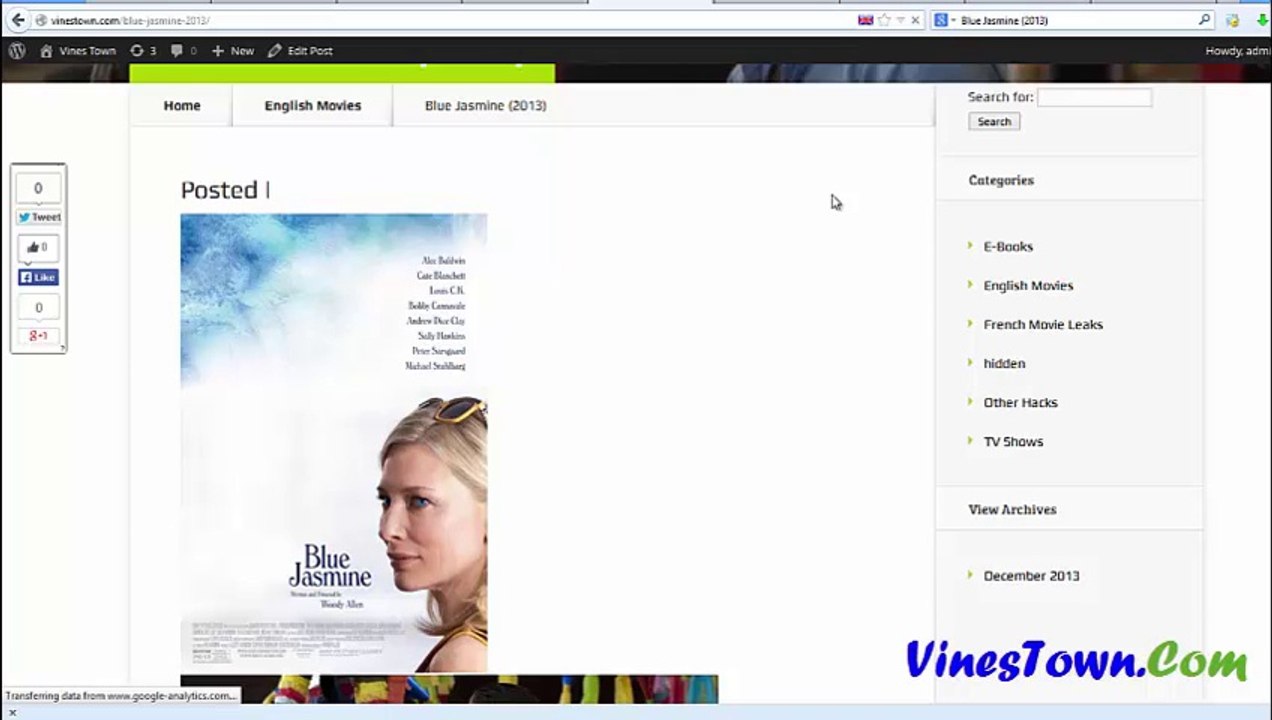Image resolution: width=1272 pixels, height=720 pixels.
Task: Open English Movies in the breadcrumb navigation
Action: coord(313,105)
